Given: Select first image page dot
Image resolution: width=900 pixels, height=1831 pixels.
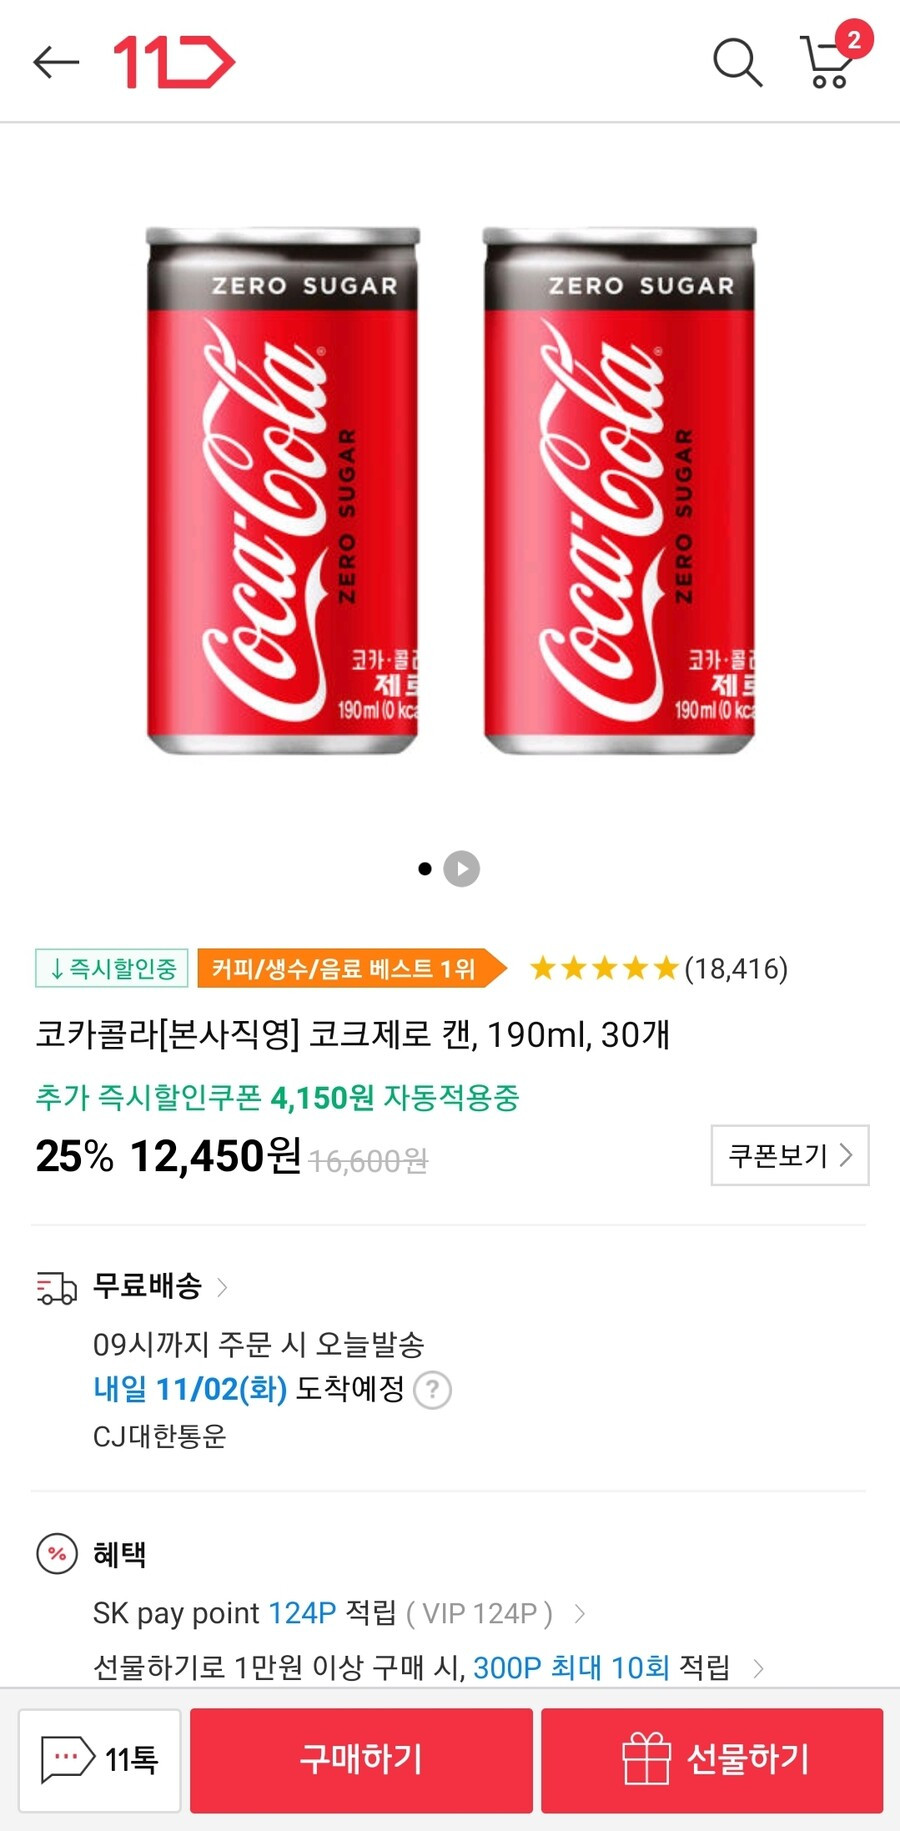Looking at the screenshot, I should pyautogui.click(x=425, y=869).
